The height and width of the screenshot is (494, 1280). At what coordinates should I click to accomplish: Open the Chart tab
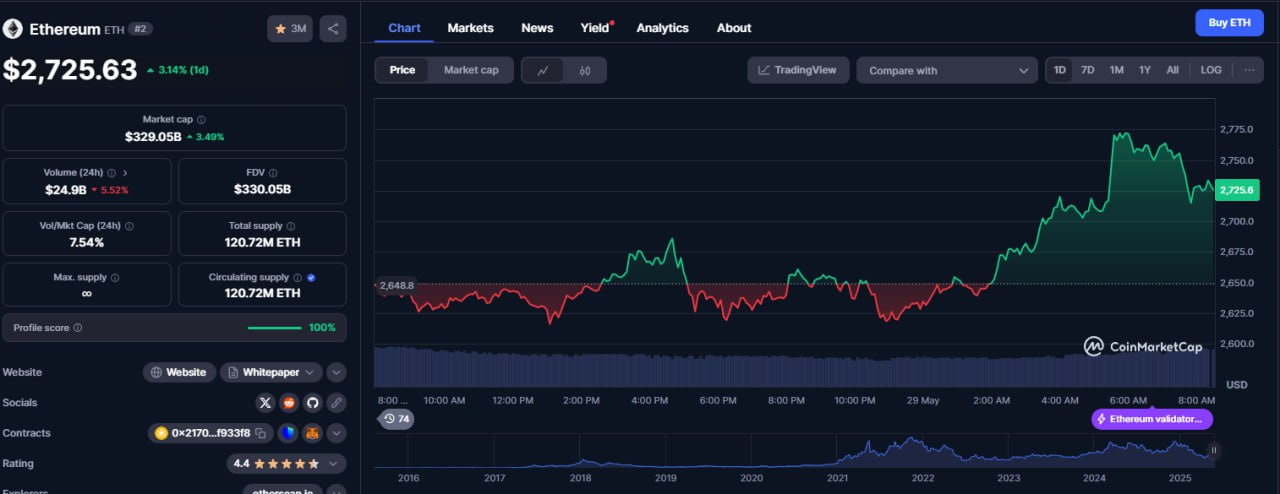pos(404,28)
